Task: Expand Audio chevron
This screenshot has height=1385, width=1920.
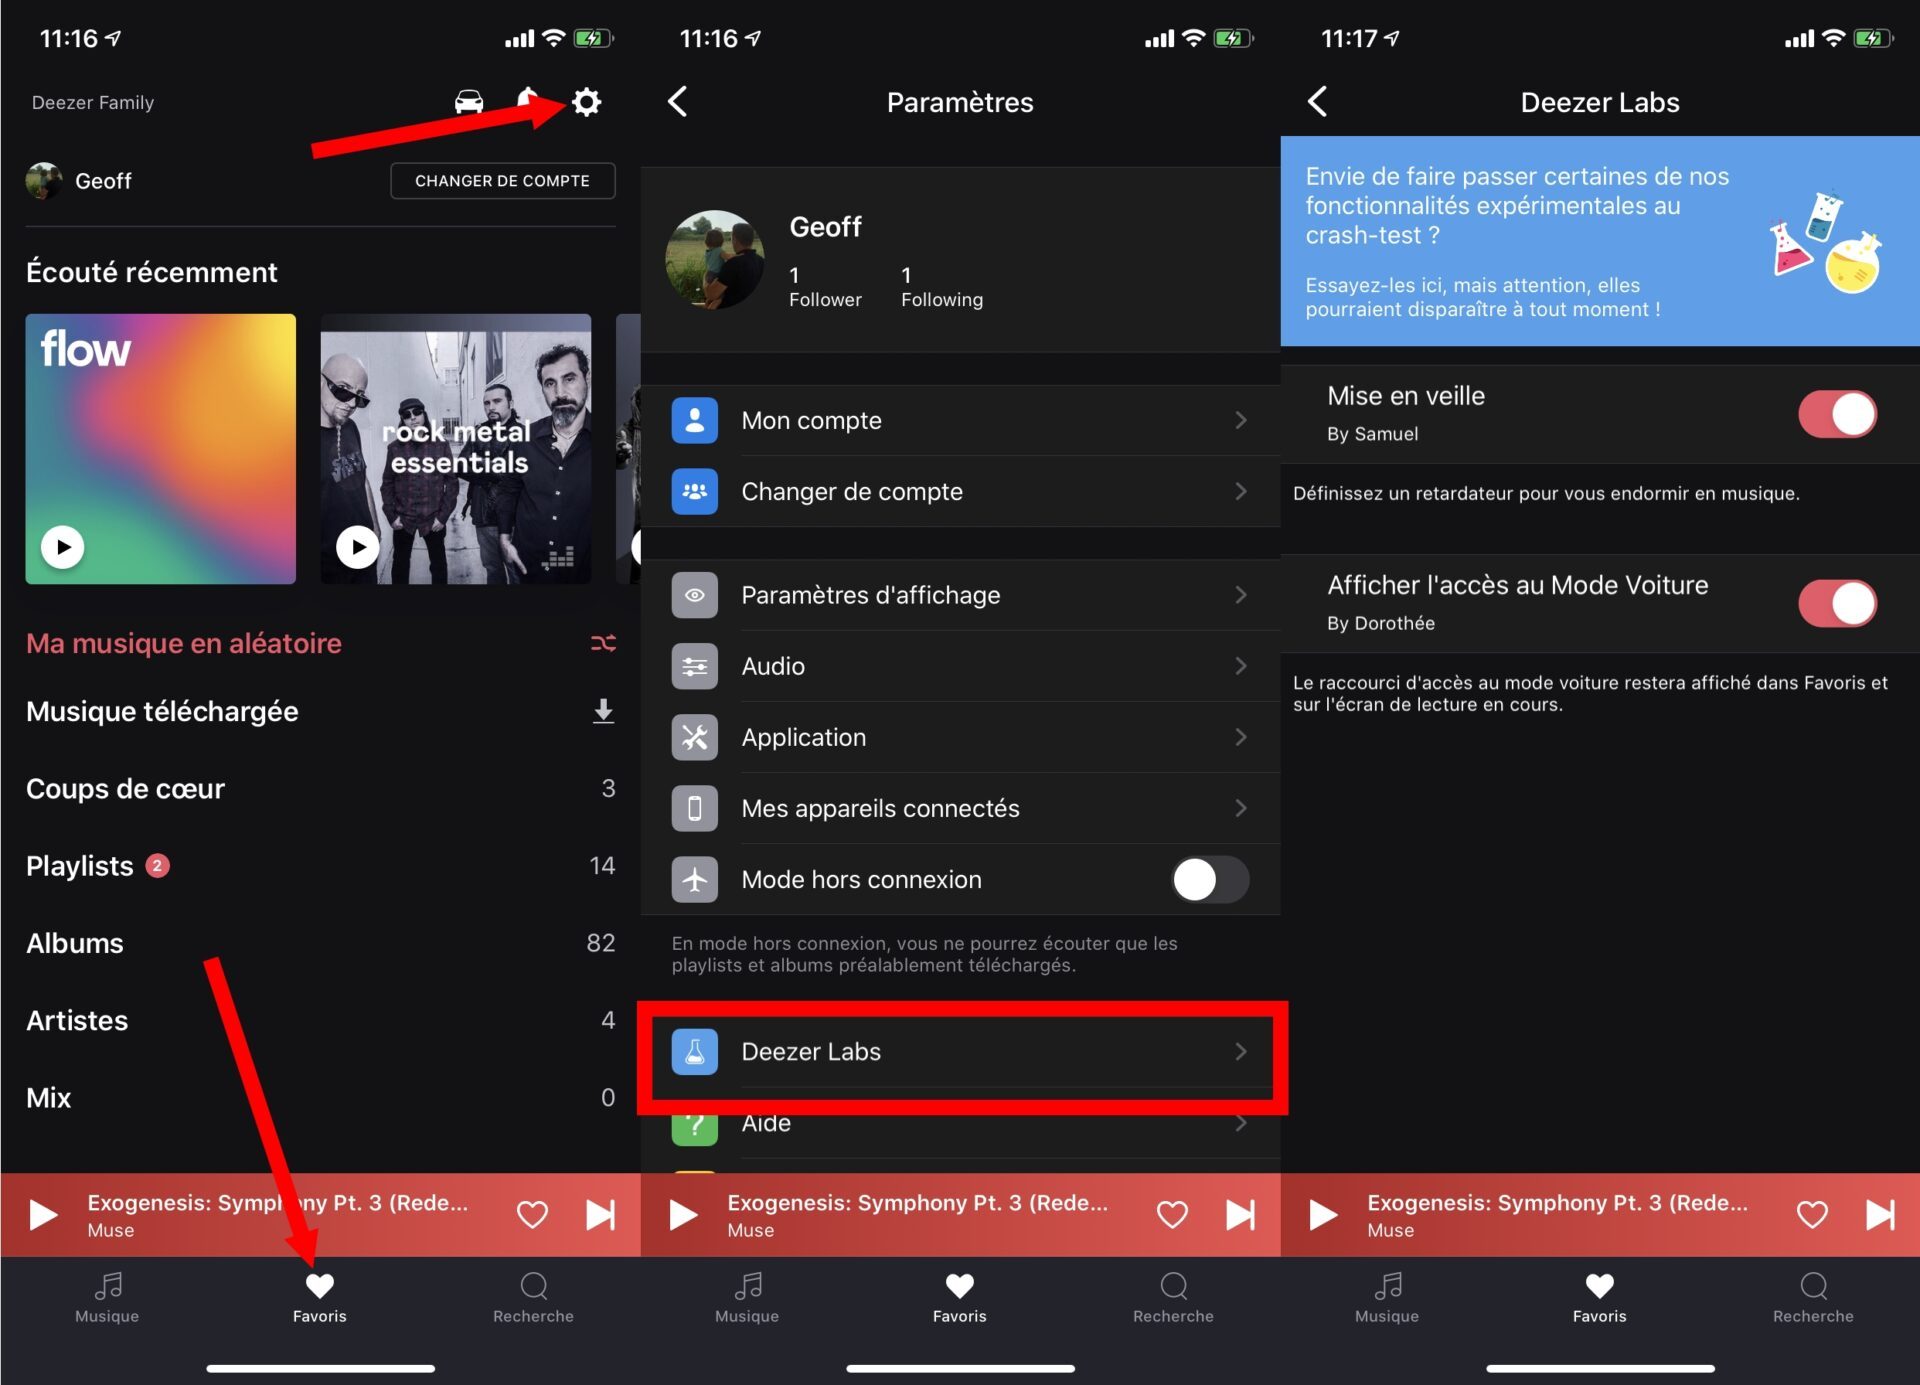Action: (1241, 666)
